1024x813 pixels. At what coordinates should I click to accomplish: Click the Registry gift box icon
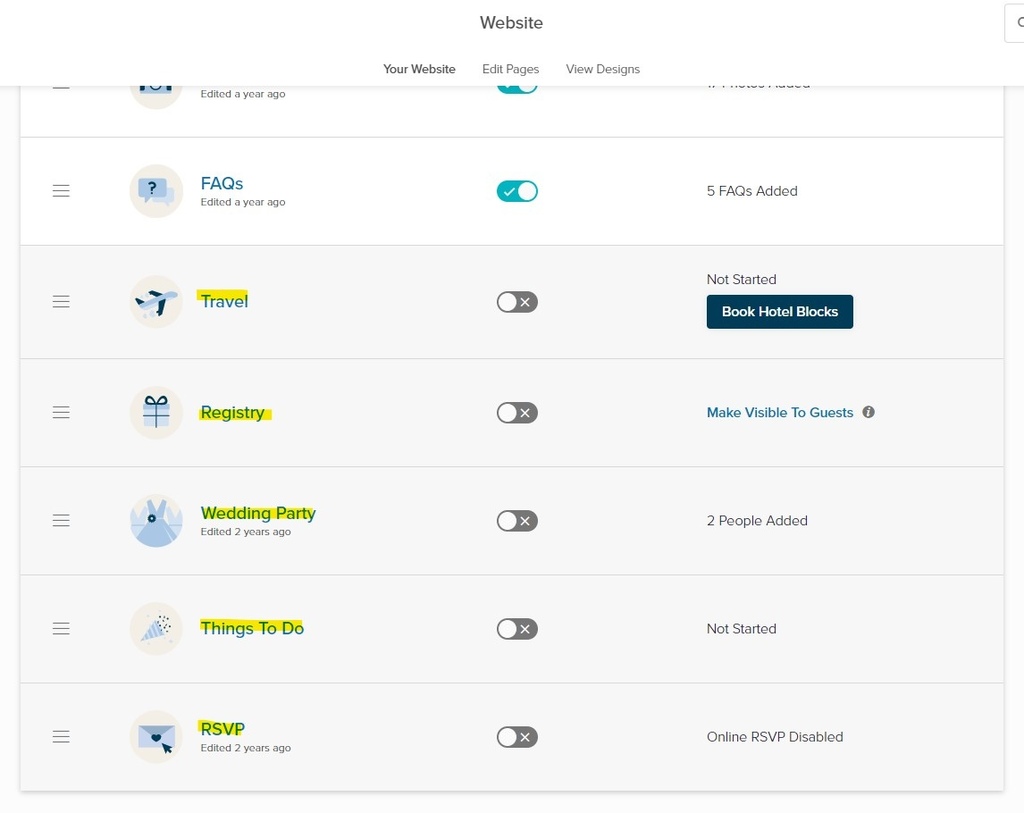pos(156,412)
